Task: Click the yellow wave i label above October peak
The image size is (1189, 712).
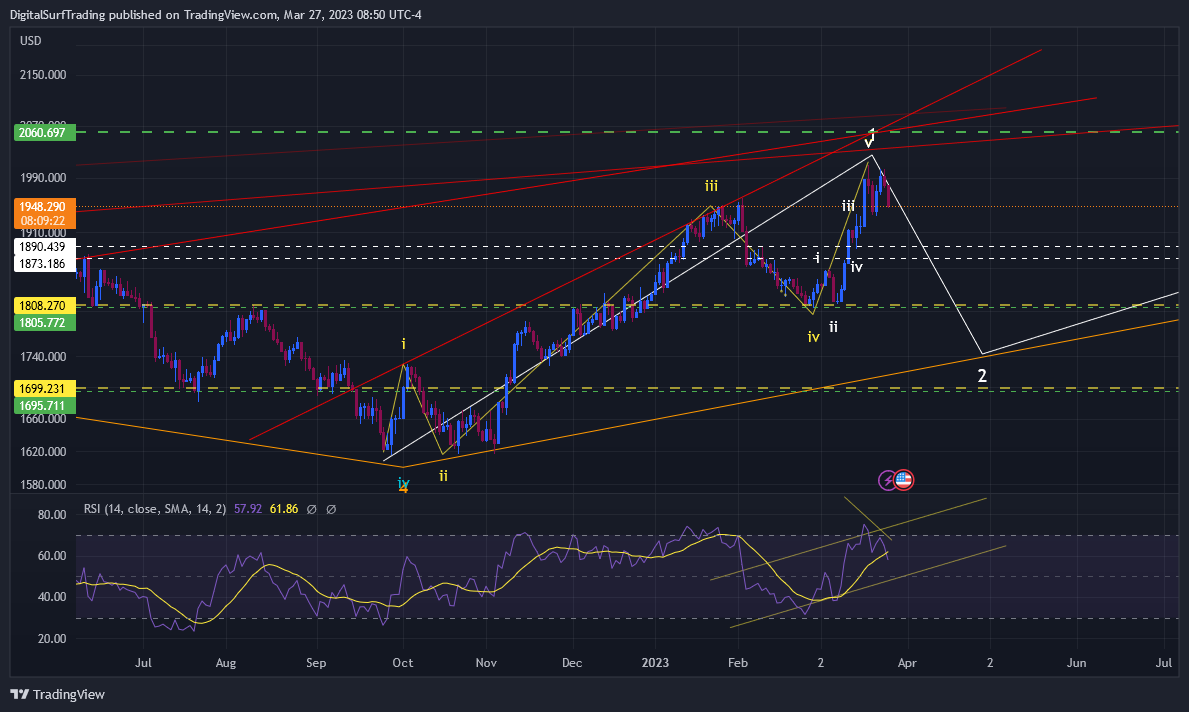Action: click(403, 344)
